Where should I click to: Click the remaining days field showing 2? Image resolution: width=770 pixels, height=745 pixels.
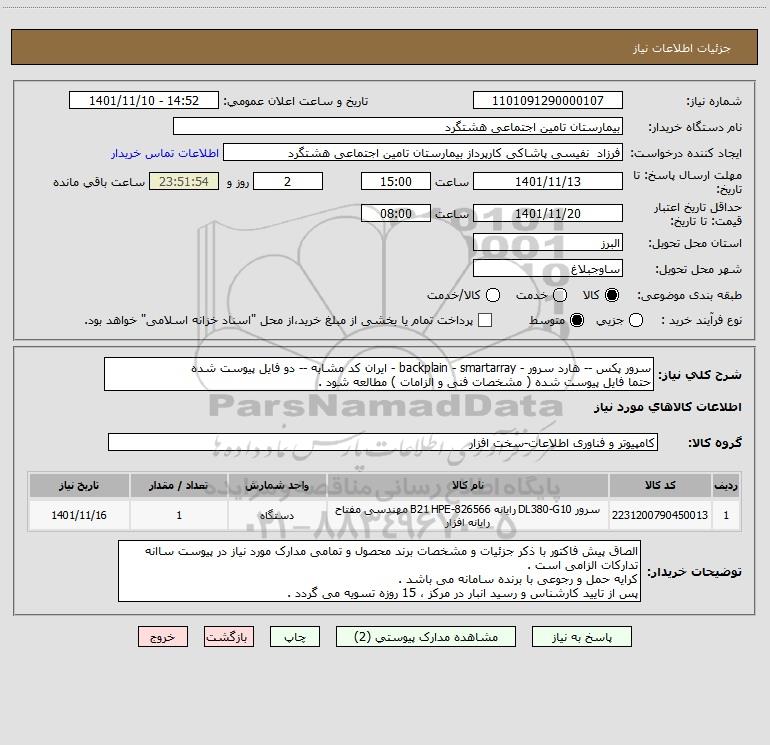tap(288, 181)
